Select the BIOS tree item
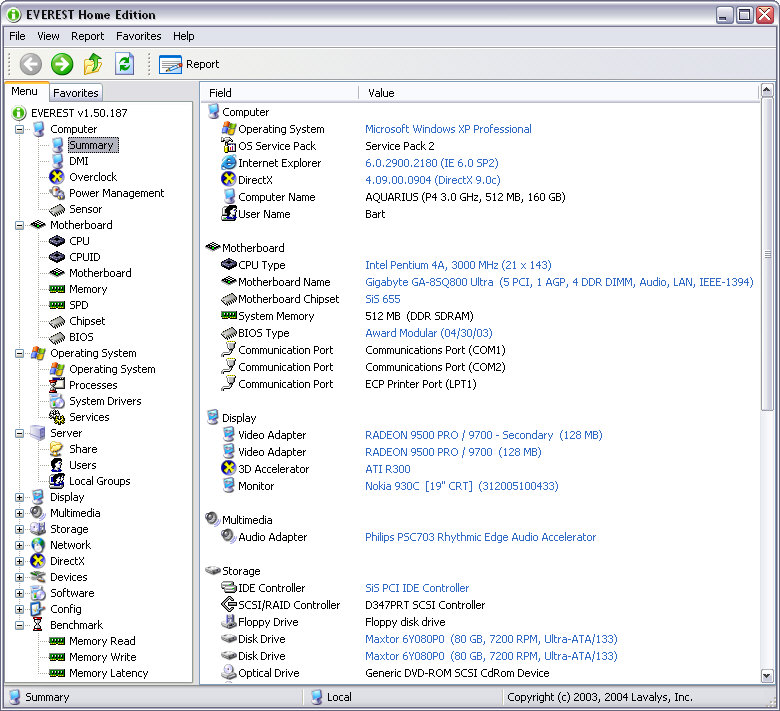The image size is (780, 711). [81, 337]
